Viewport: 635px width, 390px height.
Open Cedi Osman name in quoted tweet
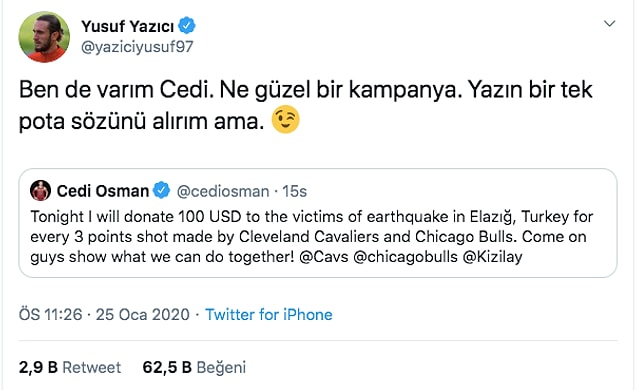(103, 191)
